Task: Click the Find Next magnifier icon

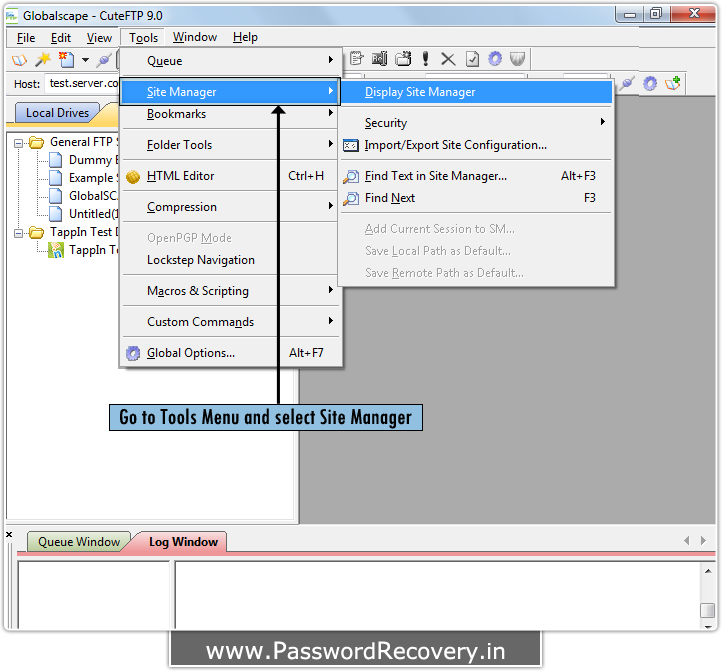Action: 351,198
